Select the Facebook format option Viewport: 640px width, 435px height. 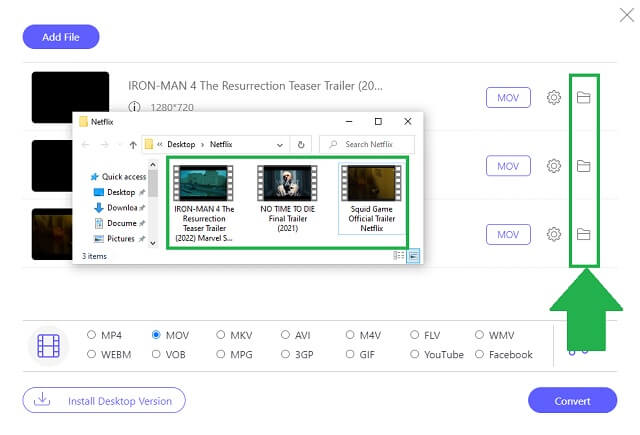tap(504, 354)
